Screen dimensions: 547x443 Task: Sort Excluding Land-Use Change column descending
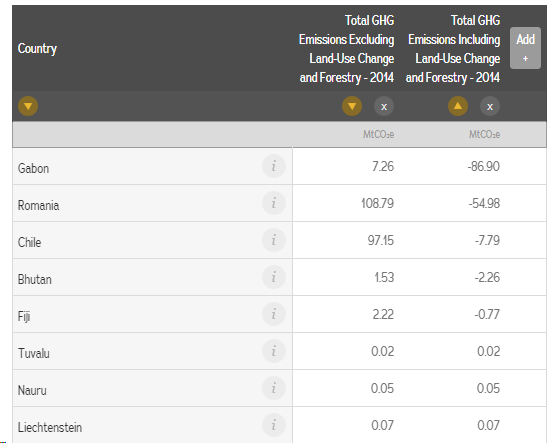coord(352,106)
